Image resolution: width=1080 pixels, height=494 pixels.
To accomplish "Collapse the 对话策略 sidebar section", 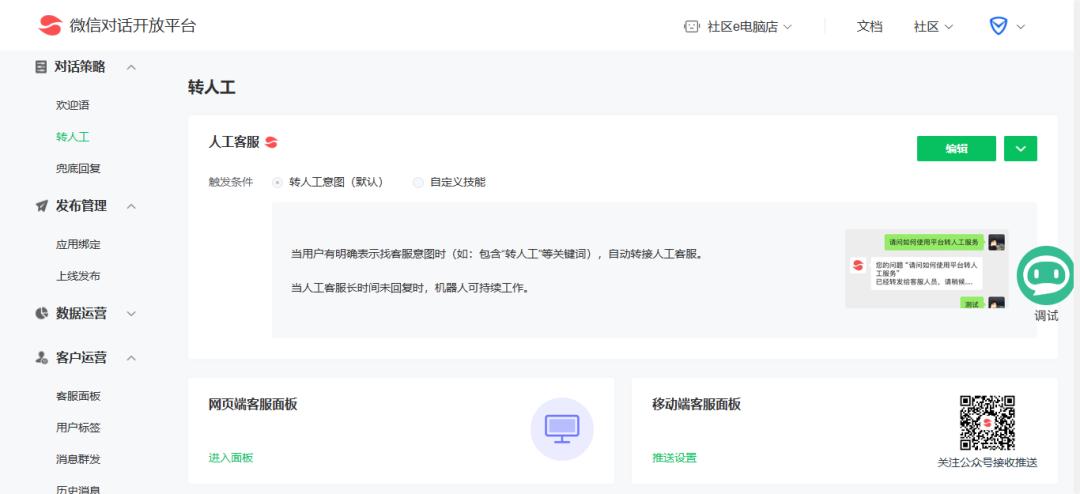I will [x=131, y=68].
